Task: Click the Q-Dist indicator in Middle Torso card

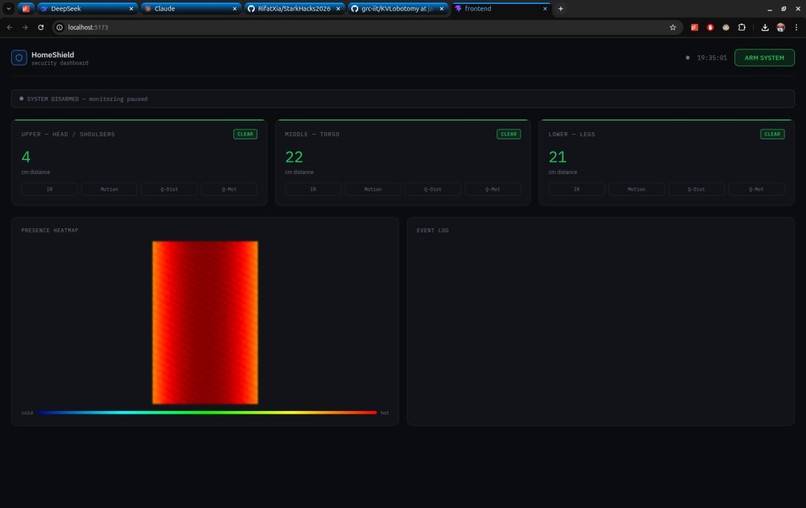Action: tap(433, 189)
